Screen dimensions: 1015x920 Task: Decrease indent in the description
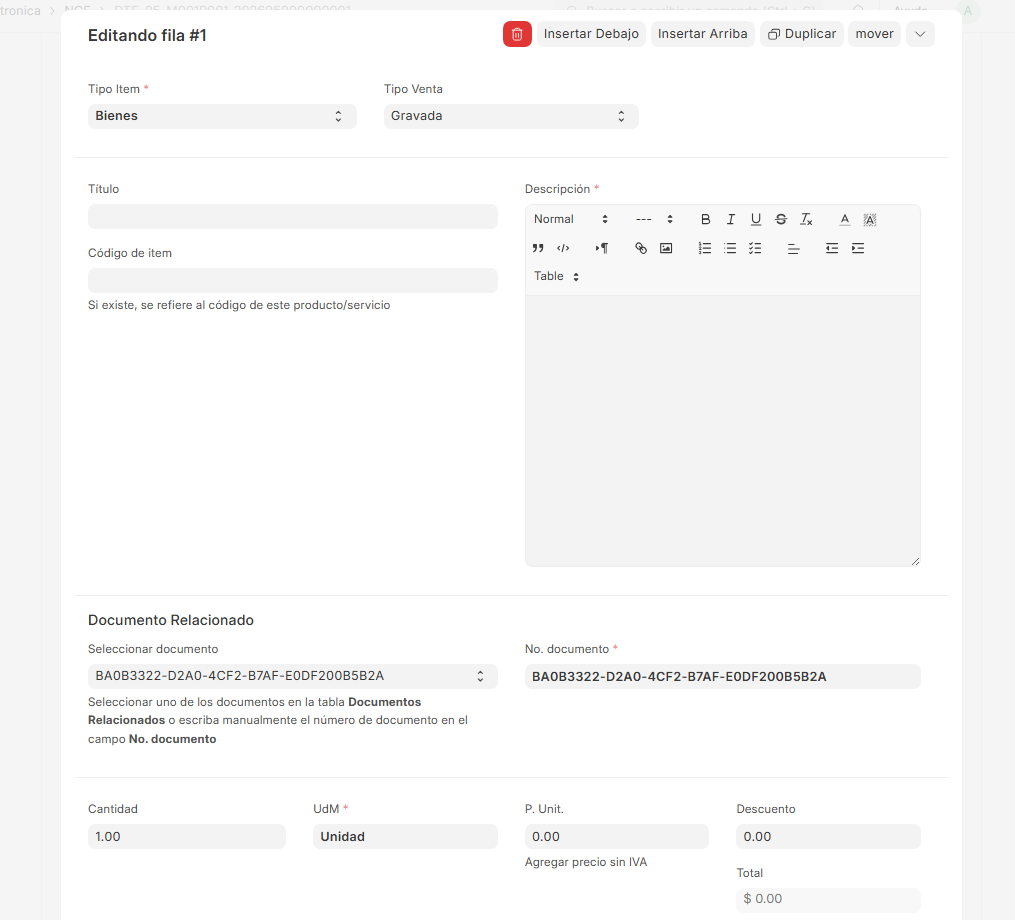(832, 248)
